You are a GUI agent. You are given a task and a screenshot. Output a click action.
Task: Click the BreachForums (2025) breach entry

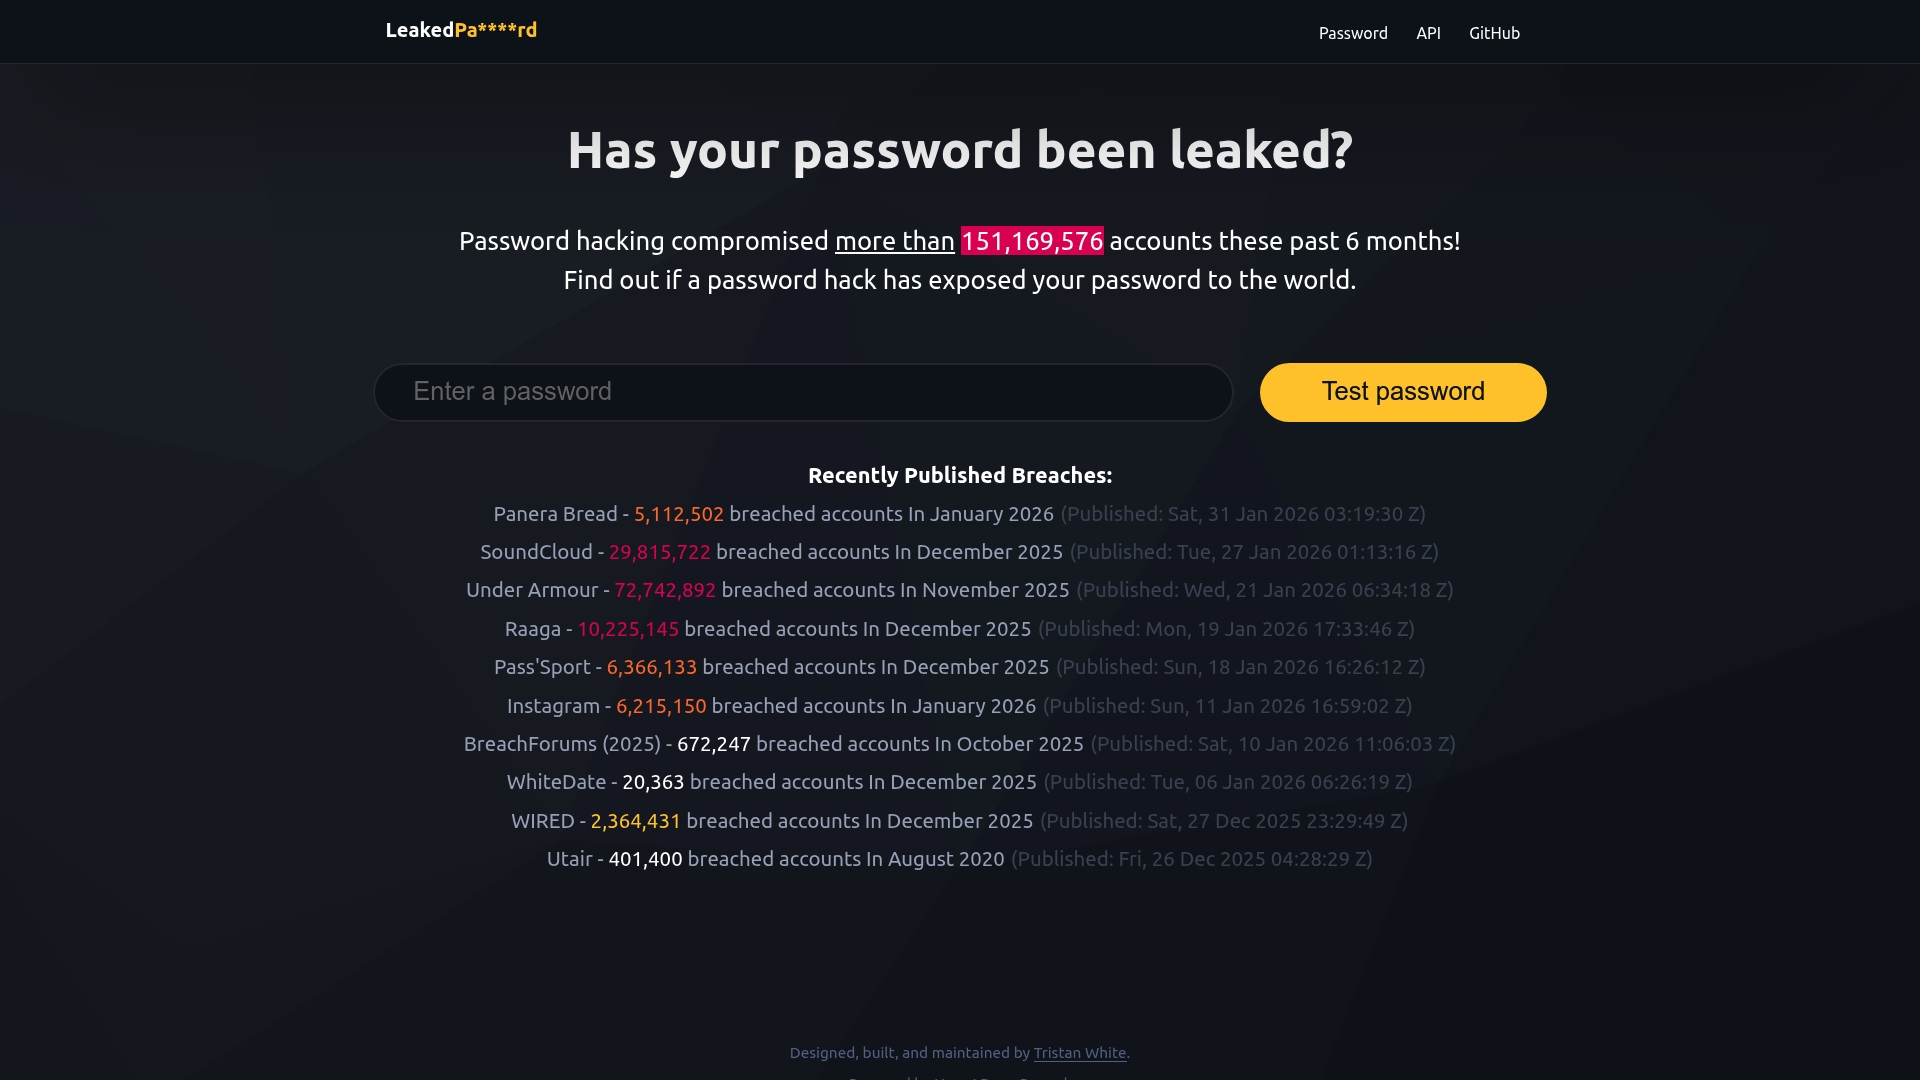[773, 744]
